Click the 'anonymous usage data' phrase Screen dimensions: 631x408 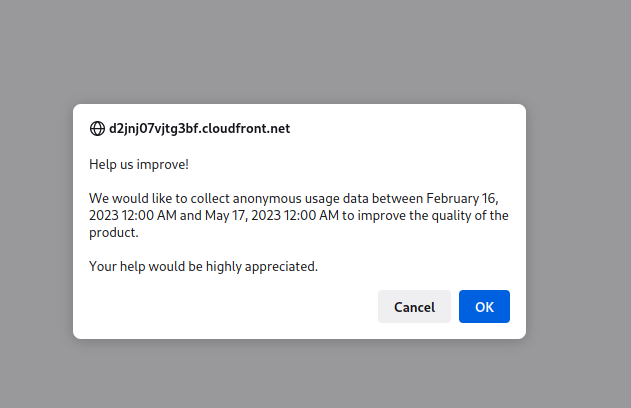[301, 199]
